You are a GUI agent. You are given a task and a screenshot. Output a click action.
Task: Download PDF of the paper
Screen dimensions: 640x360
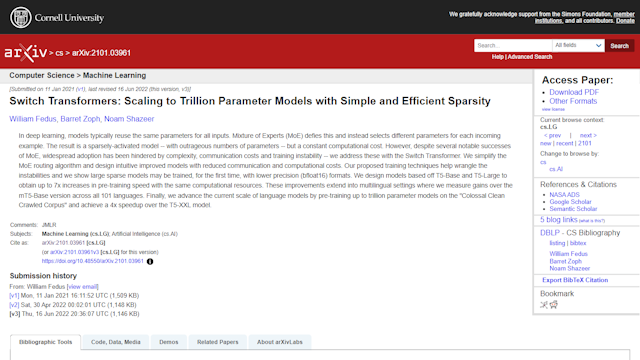point(574,92)
